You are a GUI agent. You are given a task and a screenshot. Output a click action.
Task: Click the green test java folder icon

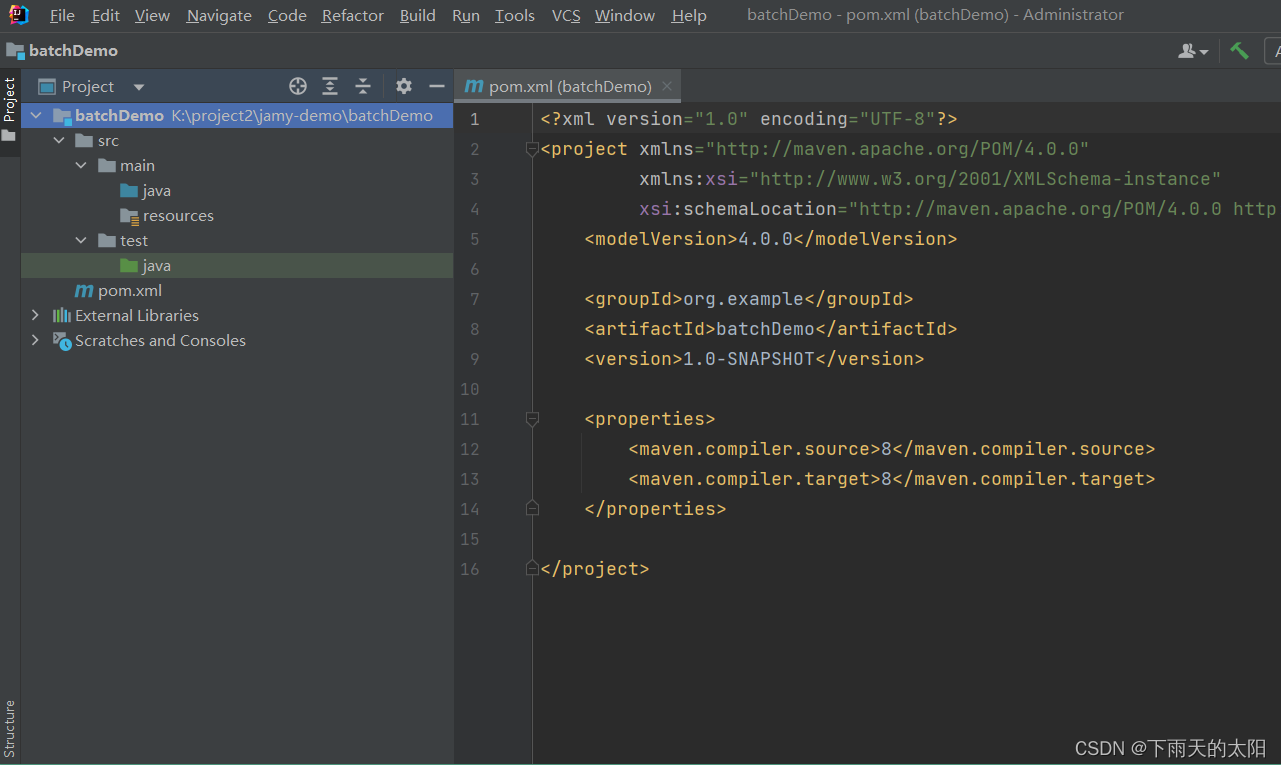129,266
